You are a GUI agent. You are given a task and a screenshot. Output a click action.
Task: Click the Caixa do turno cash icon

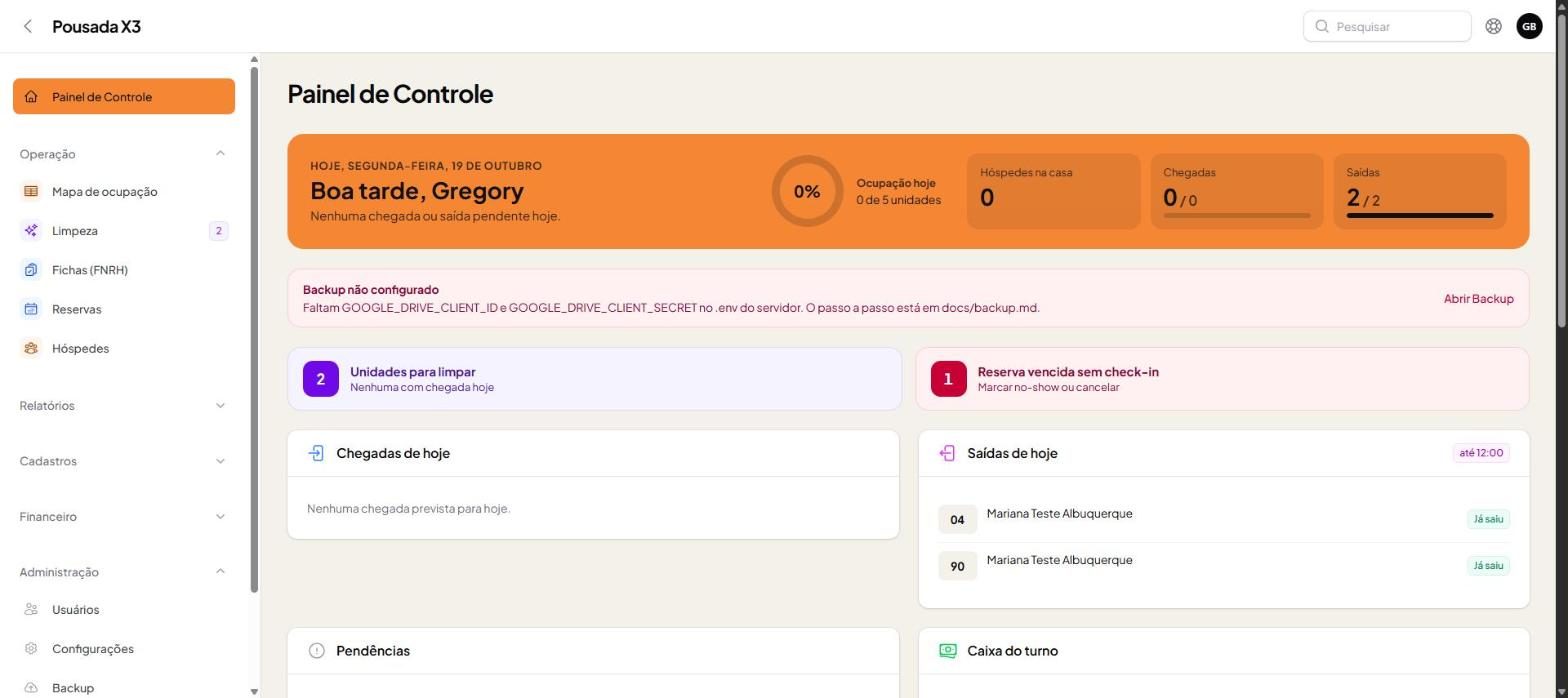tap(948, 651)
